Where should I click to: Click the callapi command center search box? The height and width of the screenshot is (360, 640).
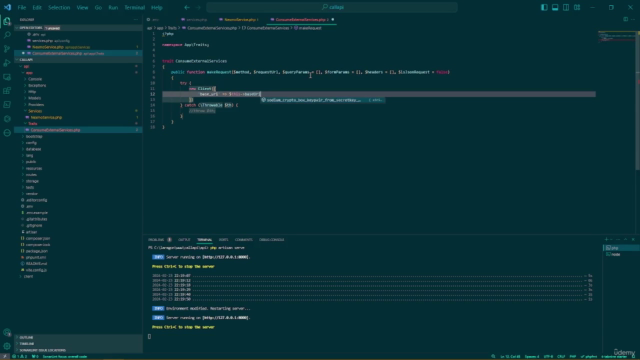(332, 7)
